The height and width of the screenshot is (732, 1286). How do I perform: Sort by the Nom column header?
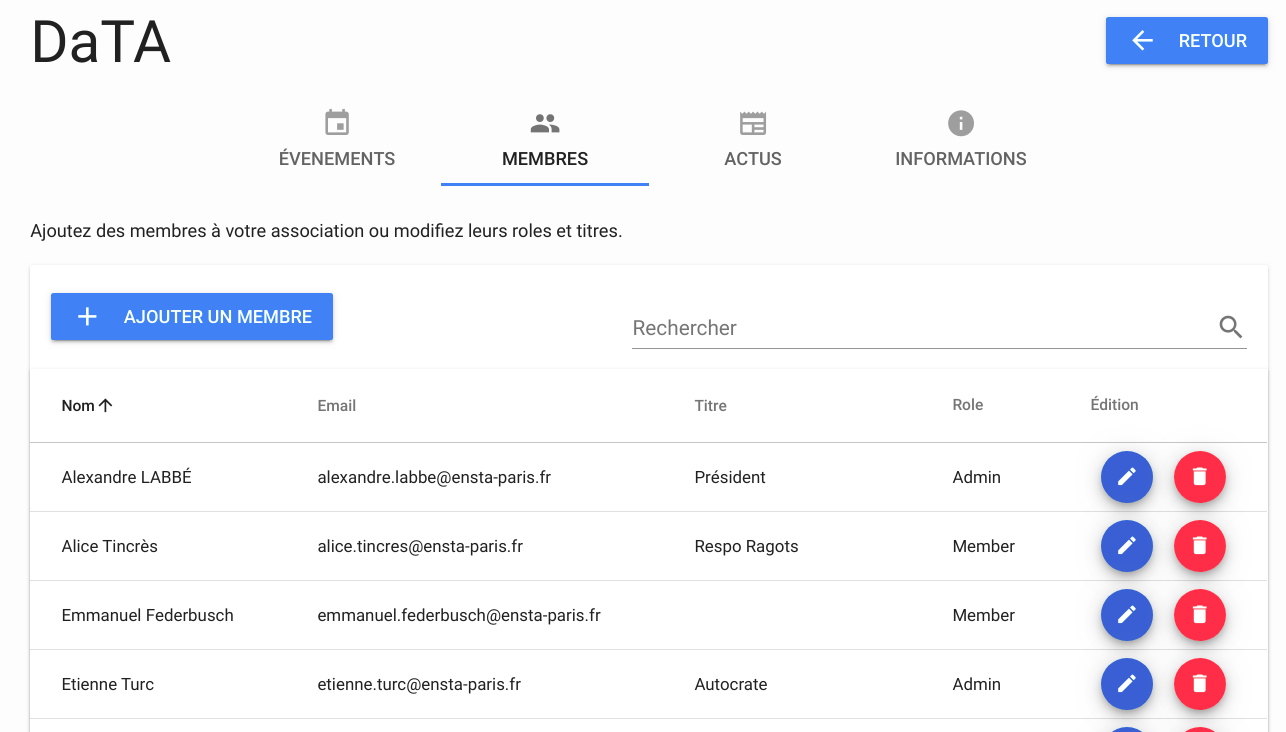pyautogui.click(x=78, y=405)
